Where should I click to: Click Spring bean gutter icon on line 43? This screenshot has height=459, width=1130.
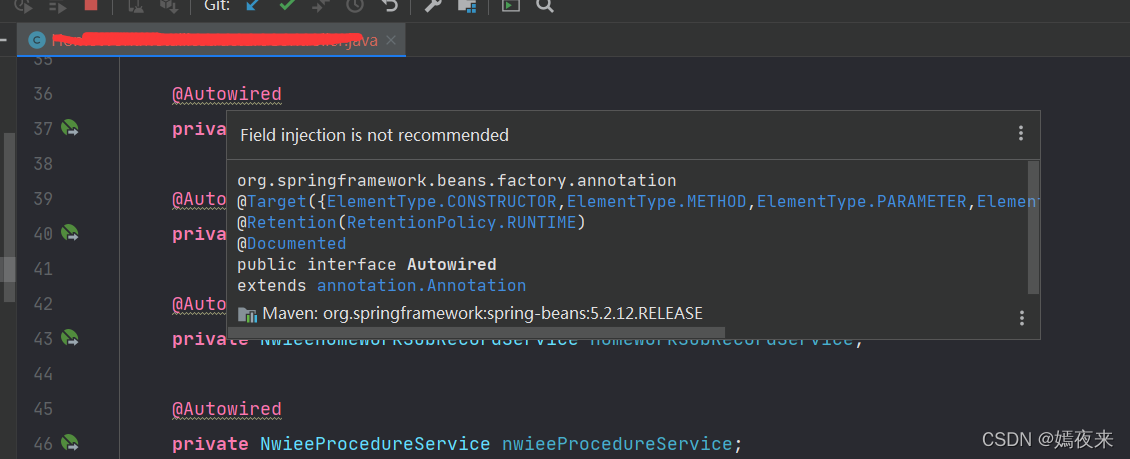[70, 337]
